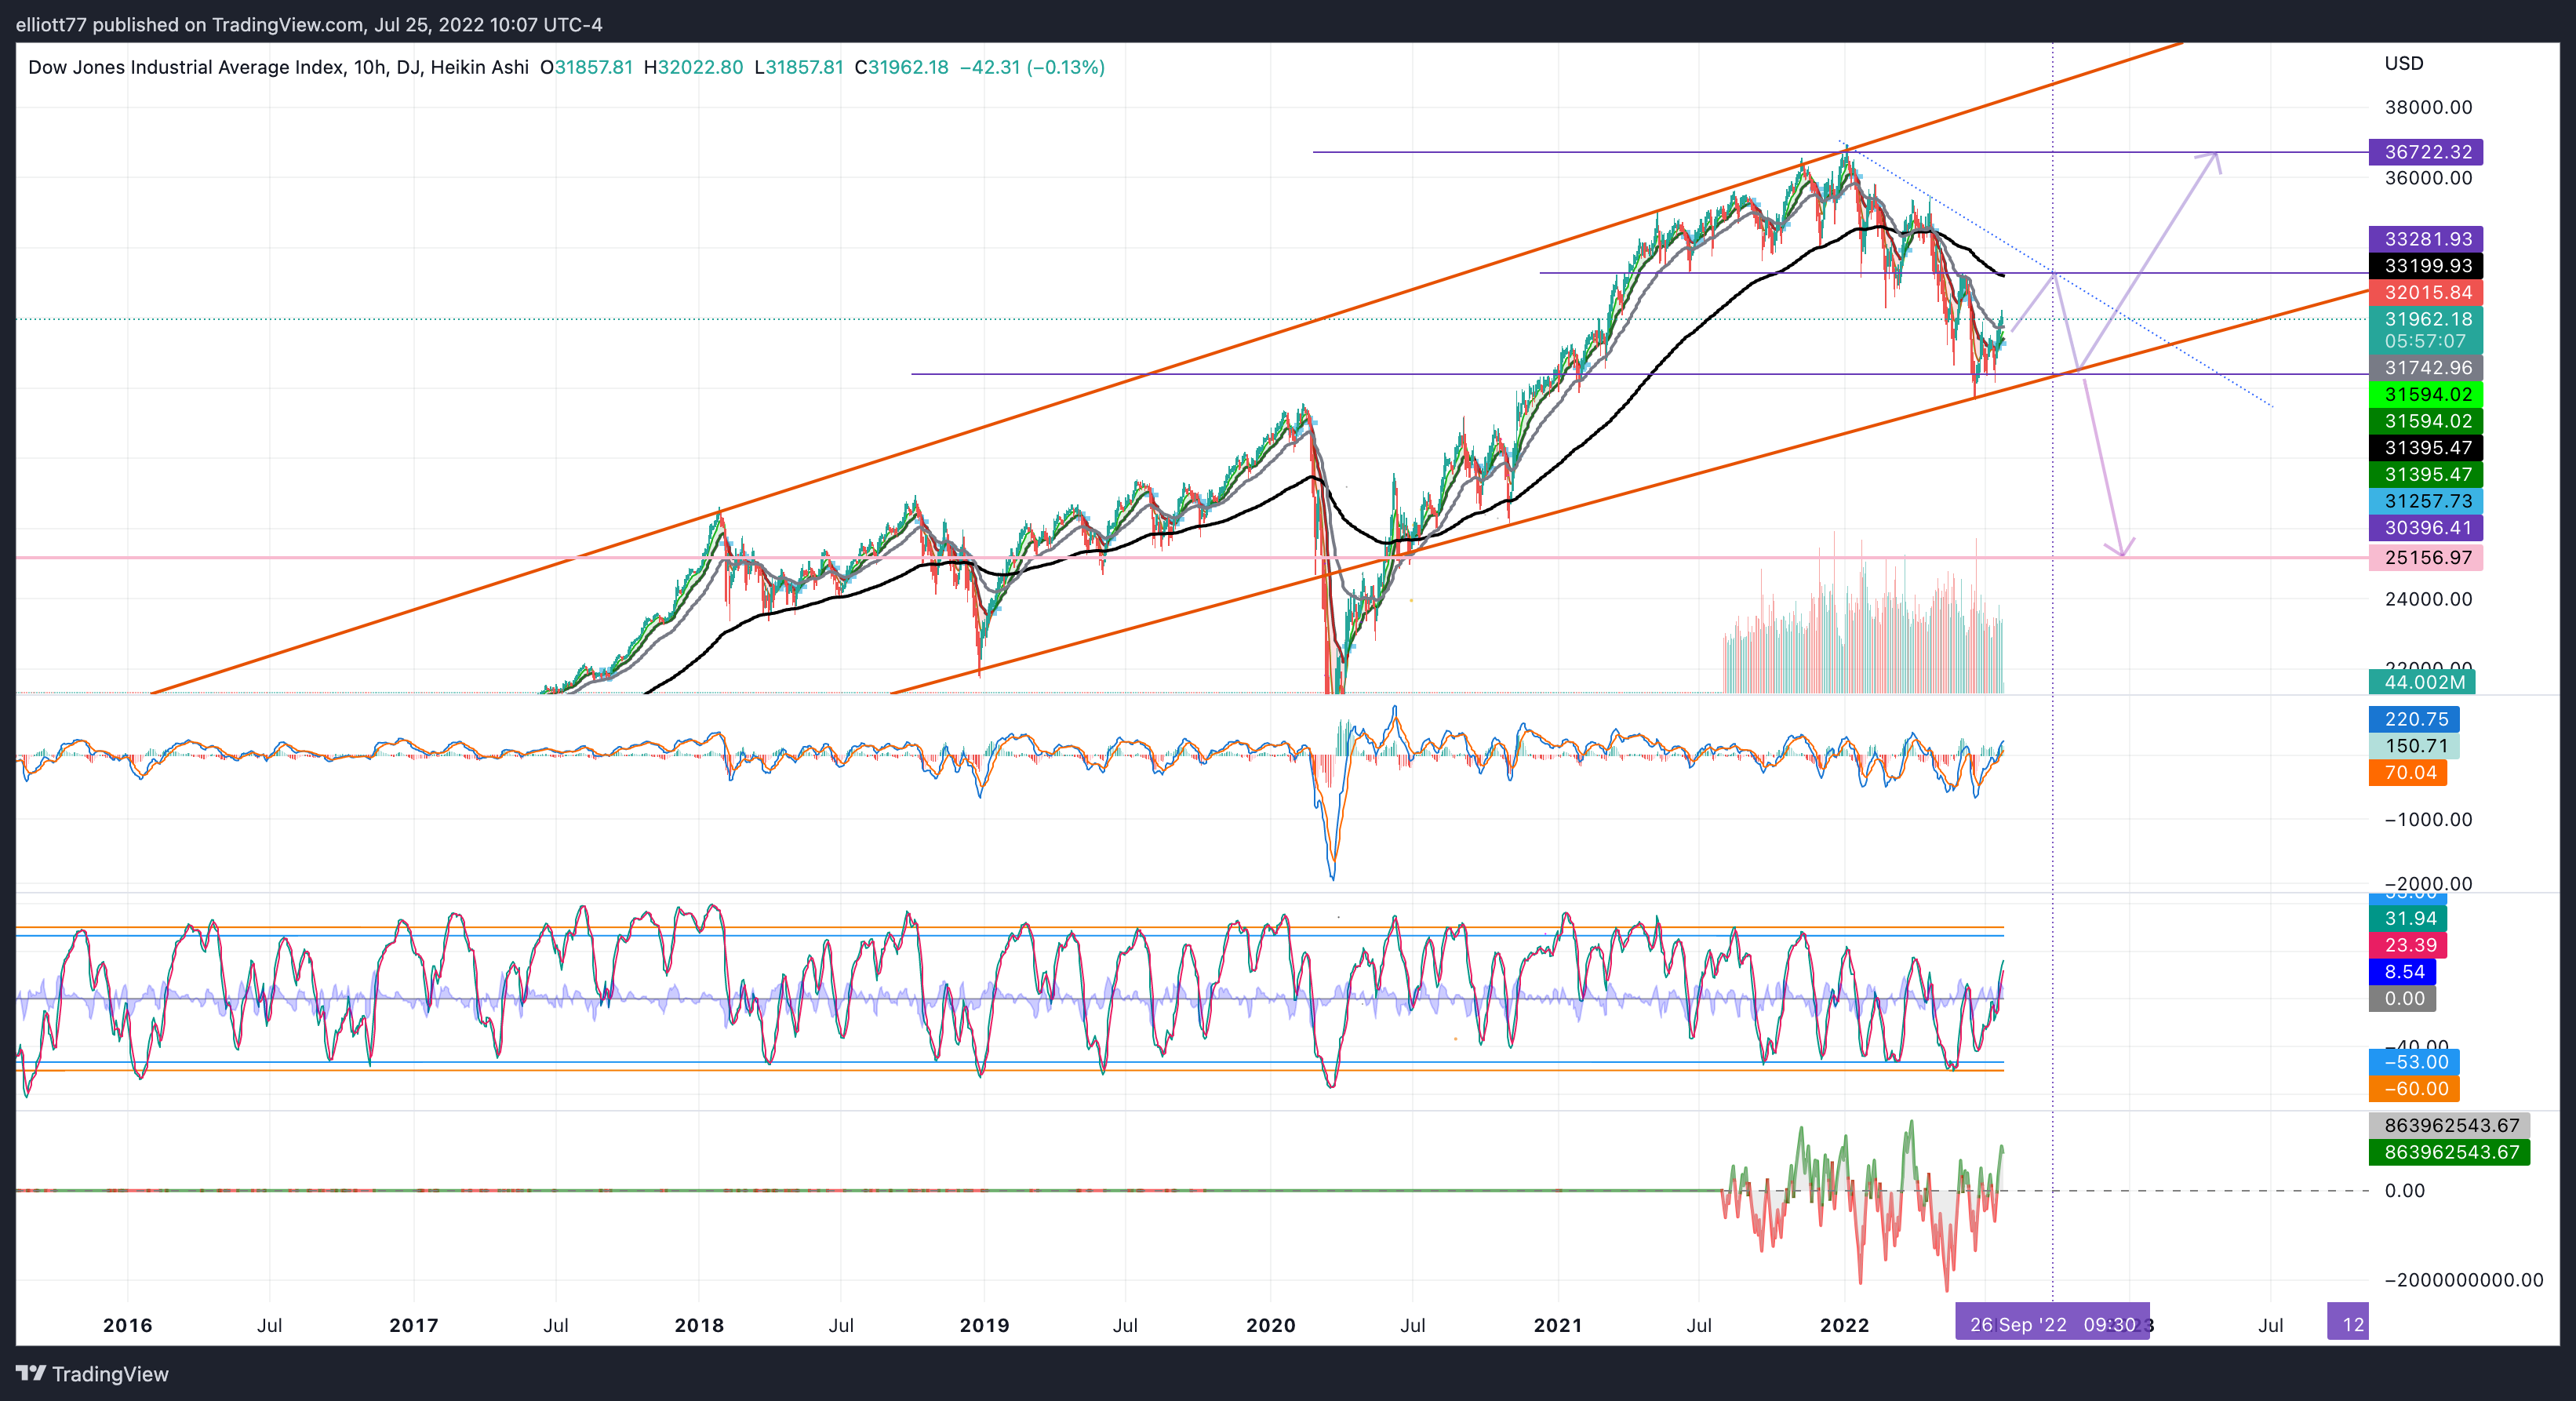Select the blue 220.75 indicator label

pos(2414,719)
